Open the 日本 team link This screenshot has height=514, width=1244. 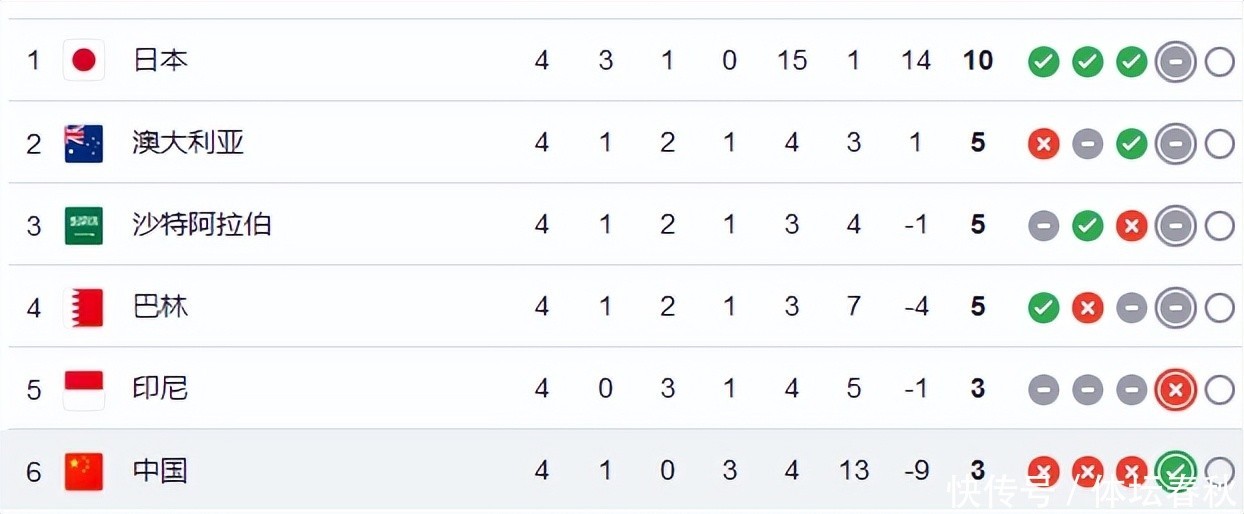coord(160,61)
